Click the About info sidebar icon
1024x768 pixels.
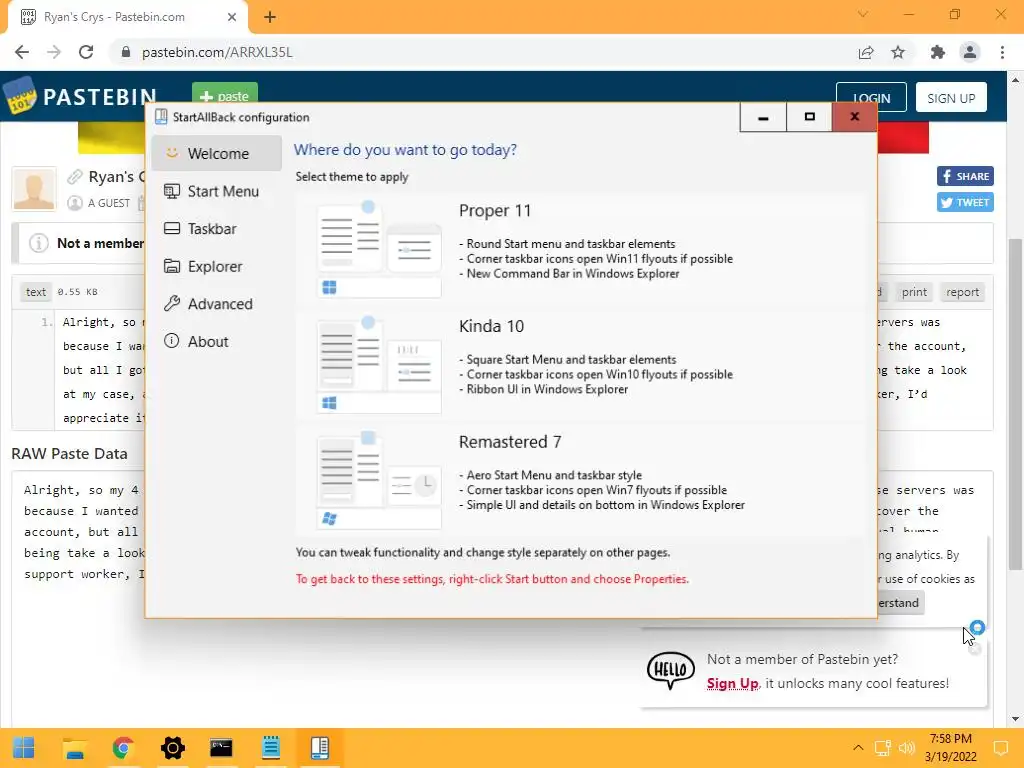172,341
